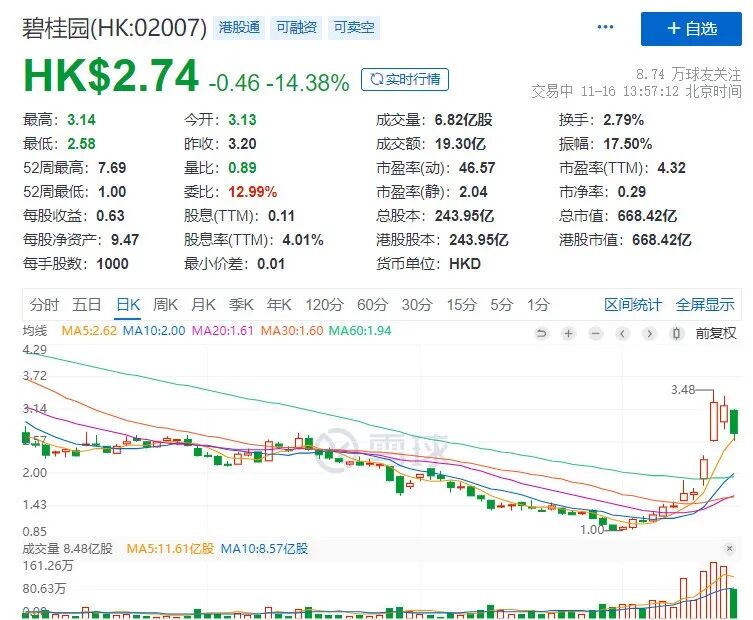Add stock via 自选 button
753x620 pixels.
[691, 29]
